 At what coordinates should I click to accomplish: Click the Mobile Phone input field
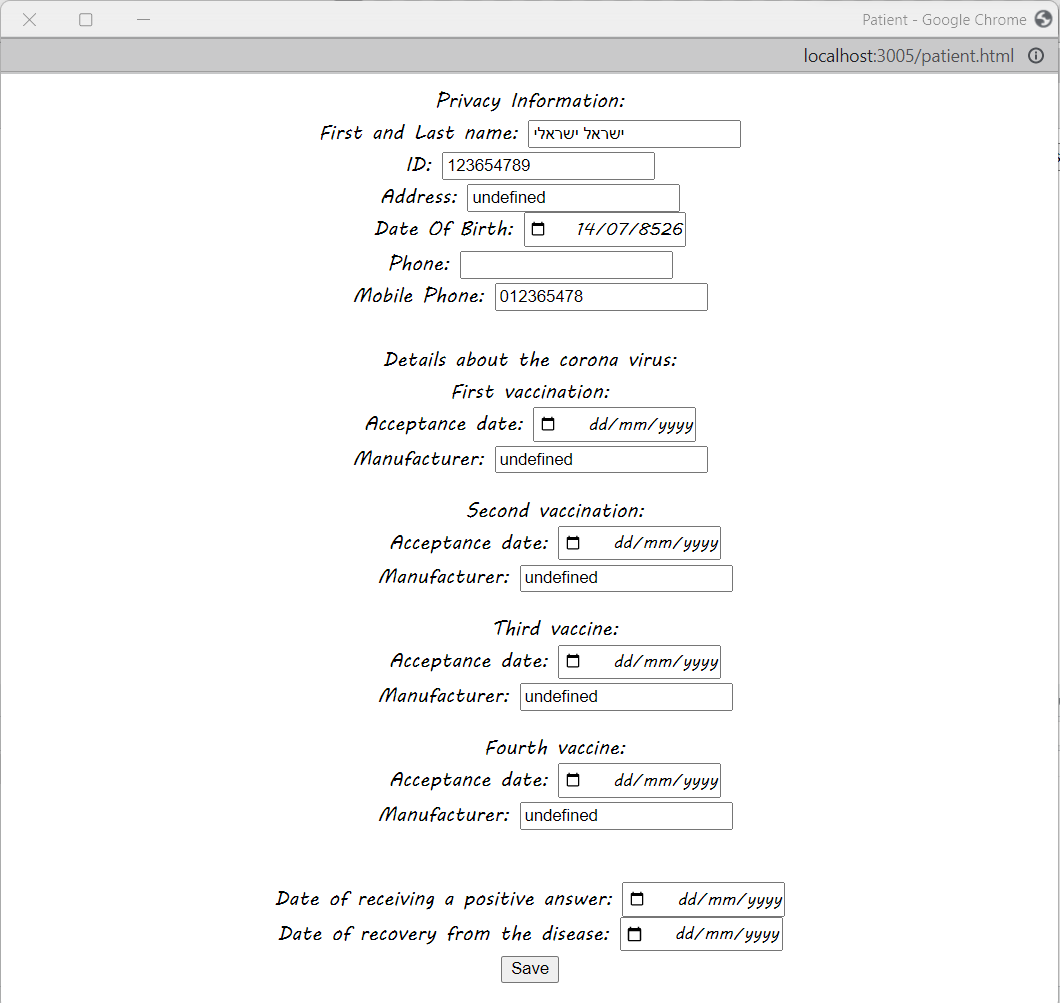click(601, 297)
